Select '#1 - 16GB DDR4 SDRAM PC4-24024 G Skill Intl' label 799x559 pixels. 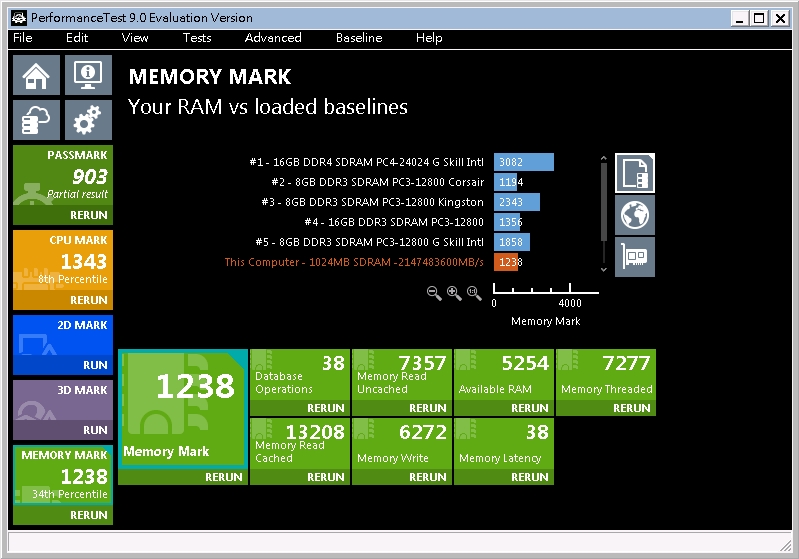pos(366,162)
